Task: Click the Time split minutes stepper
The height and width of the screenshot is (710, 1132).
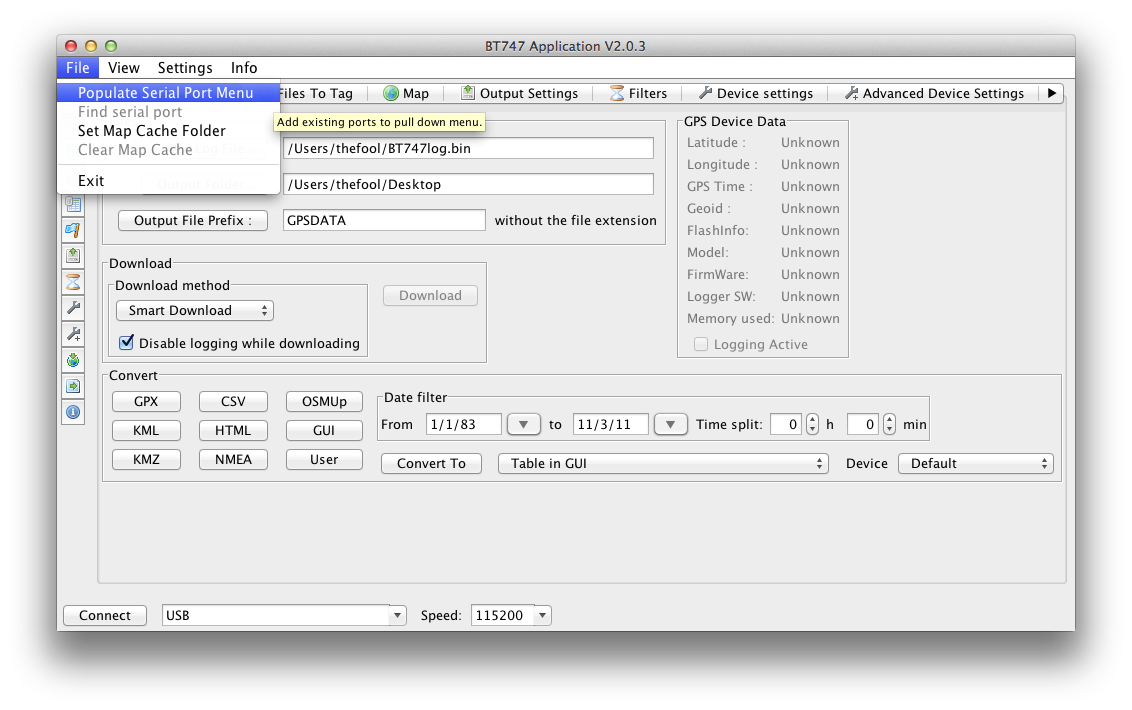Action: tap(889, 424)
